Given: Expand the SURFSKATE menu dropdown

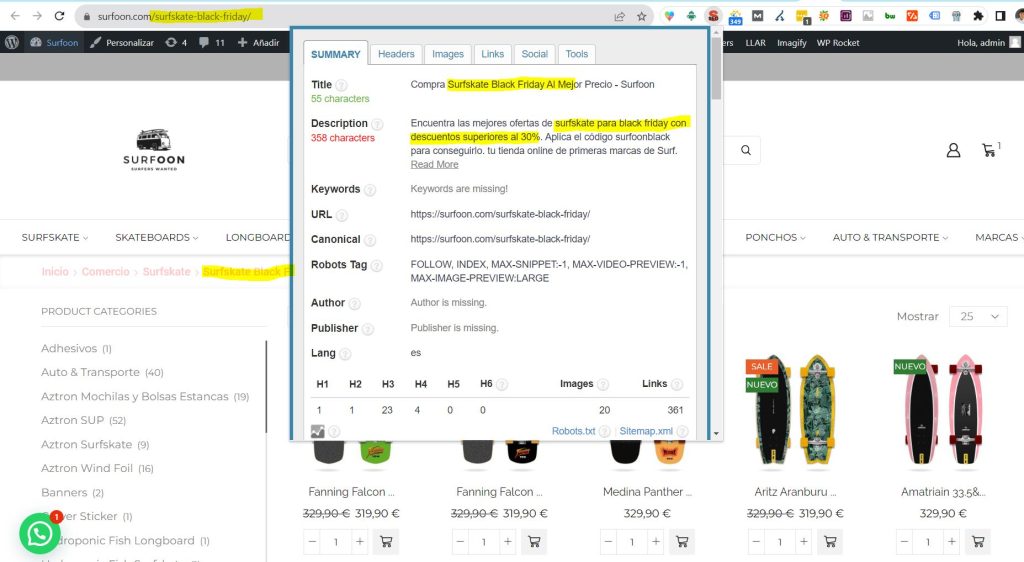Looking at the screenshot, I should click(x=55, y=238).
